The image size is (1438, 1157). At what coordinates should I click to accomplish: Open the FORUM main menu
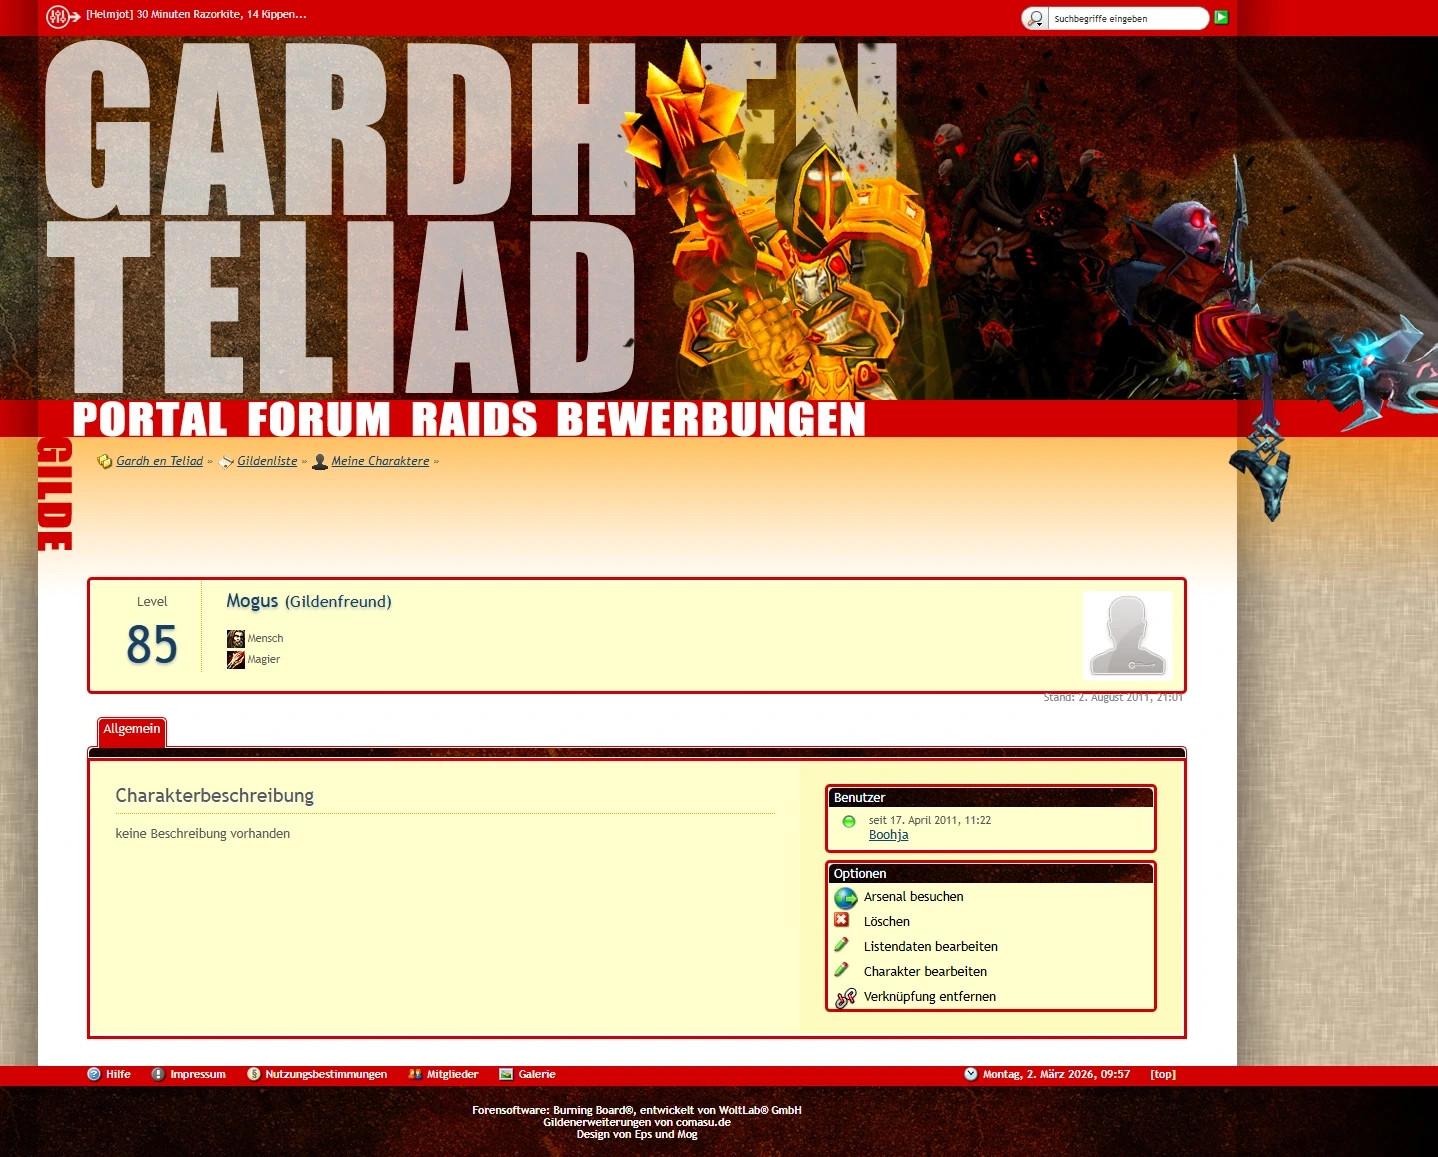319,419
